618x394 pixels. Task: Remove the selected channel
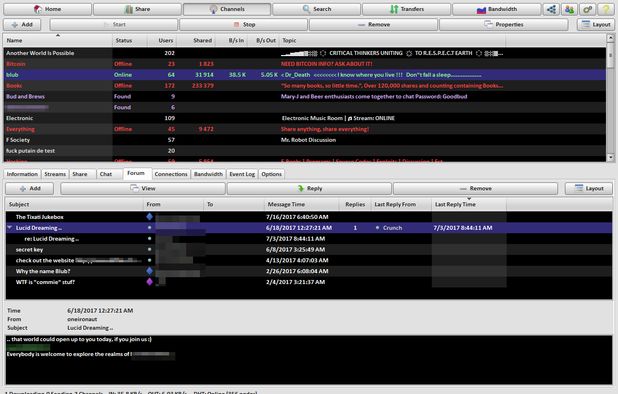click(374, 24)
